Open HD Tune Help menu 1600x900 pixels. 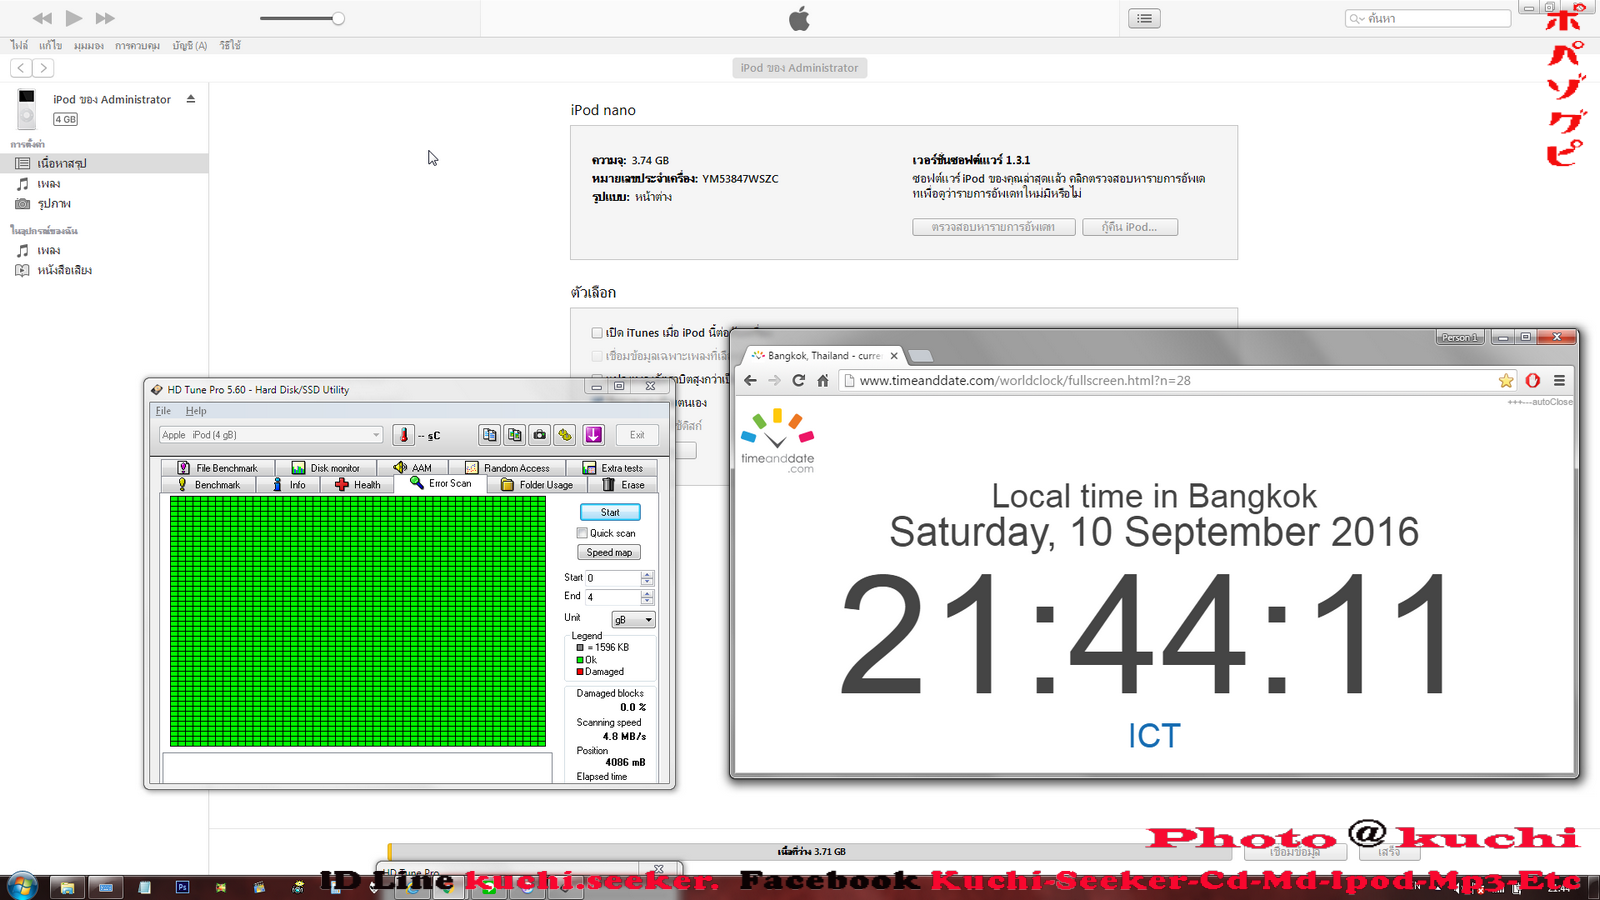click(x=196, y=411)
